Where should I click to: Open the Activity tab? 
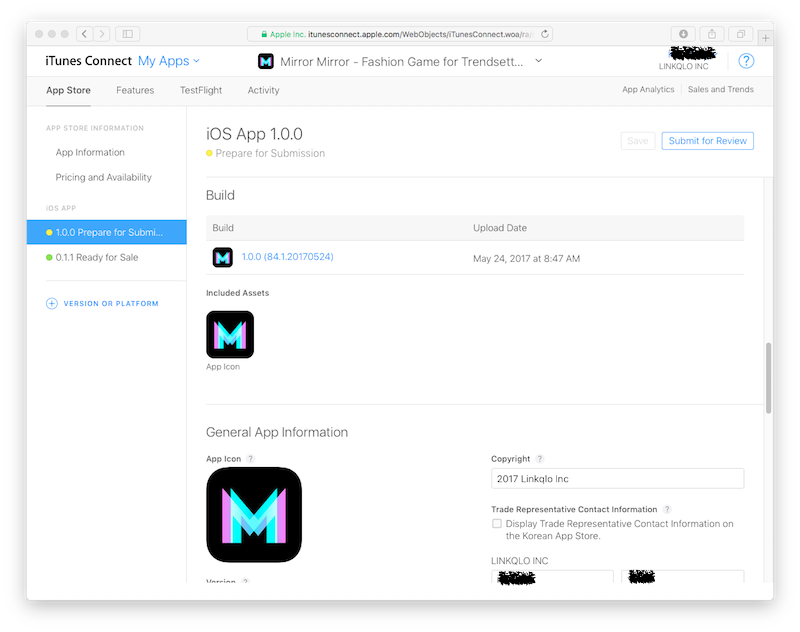click(263, 90)
